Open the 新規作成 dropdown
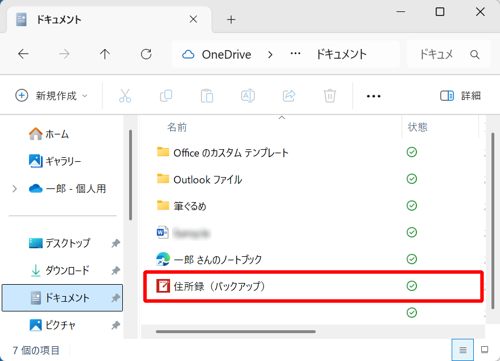Screen dimensions: 500x361 pos(51,96)
